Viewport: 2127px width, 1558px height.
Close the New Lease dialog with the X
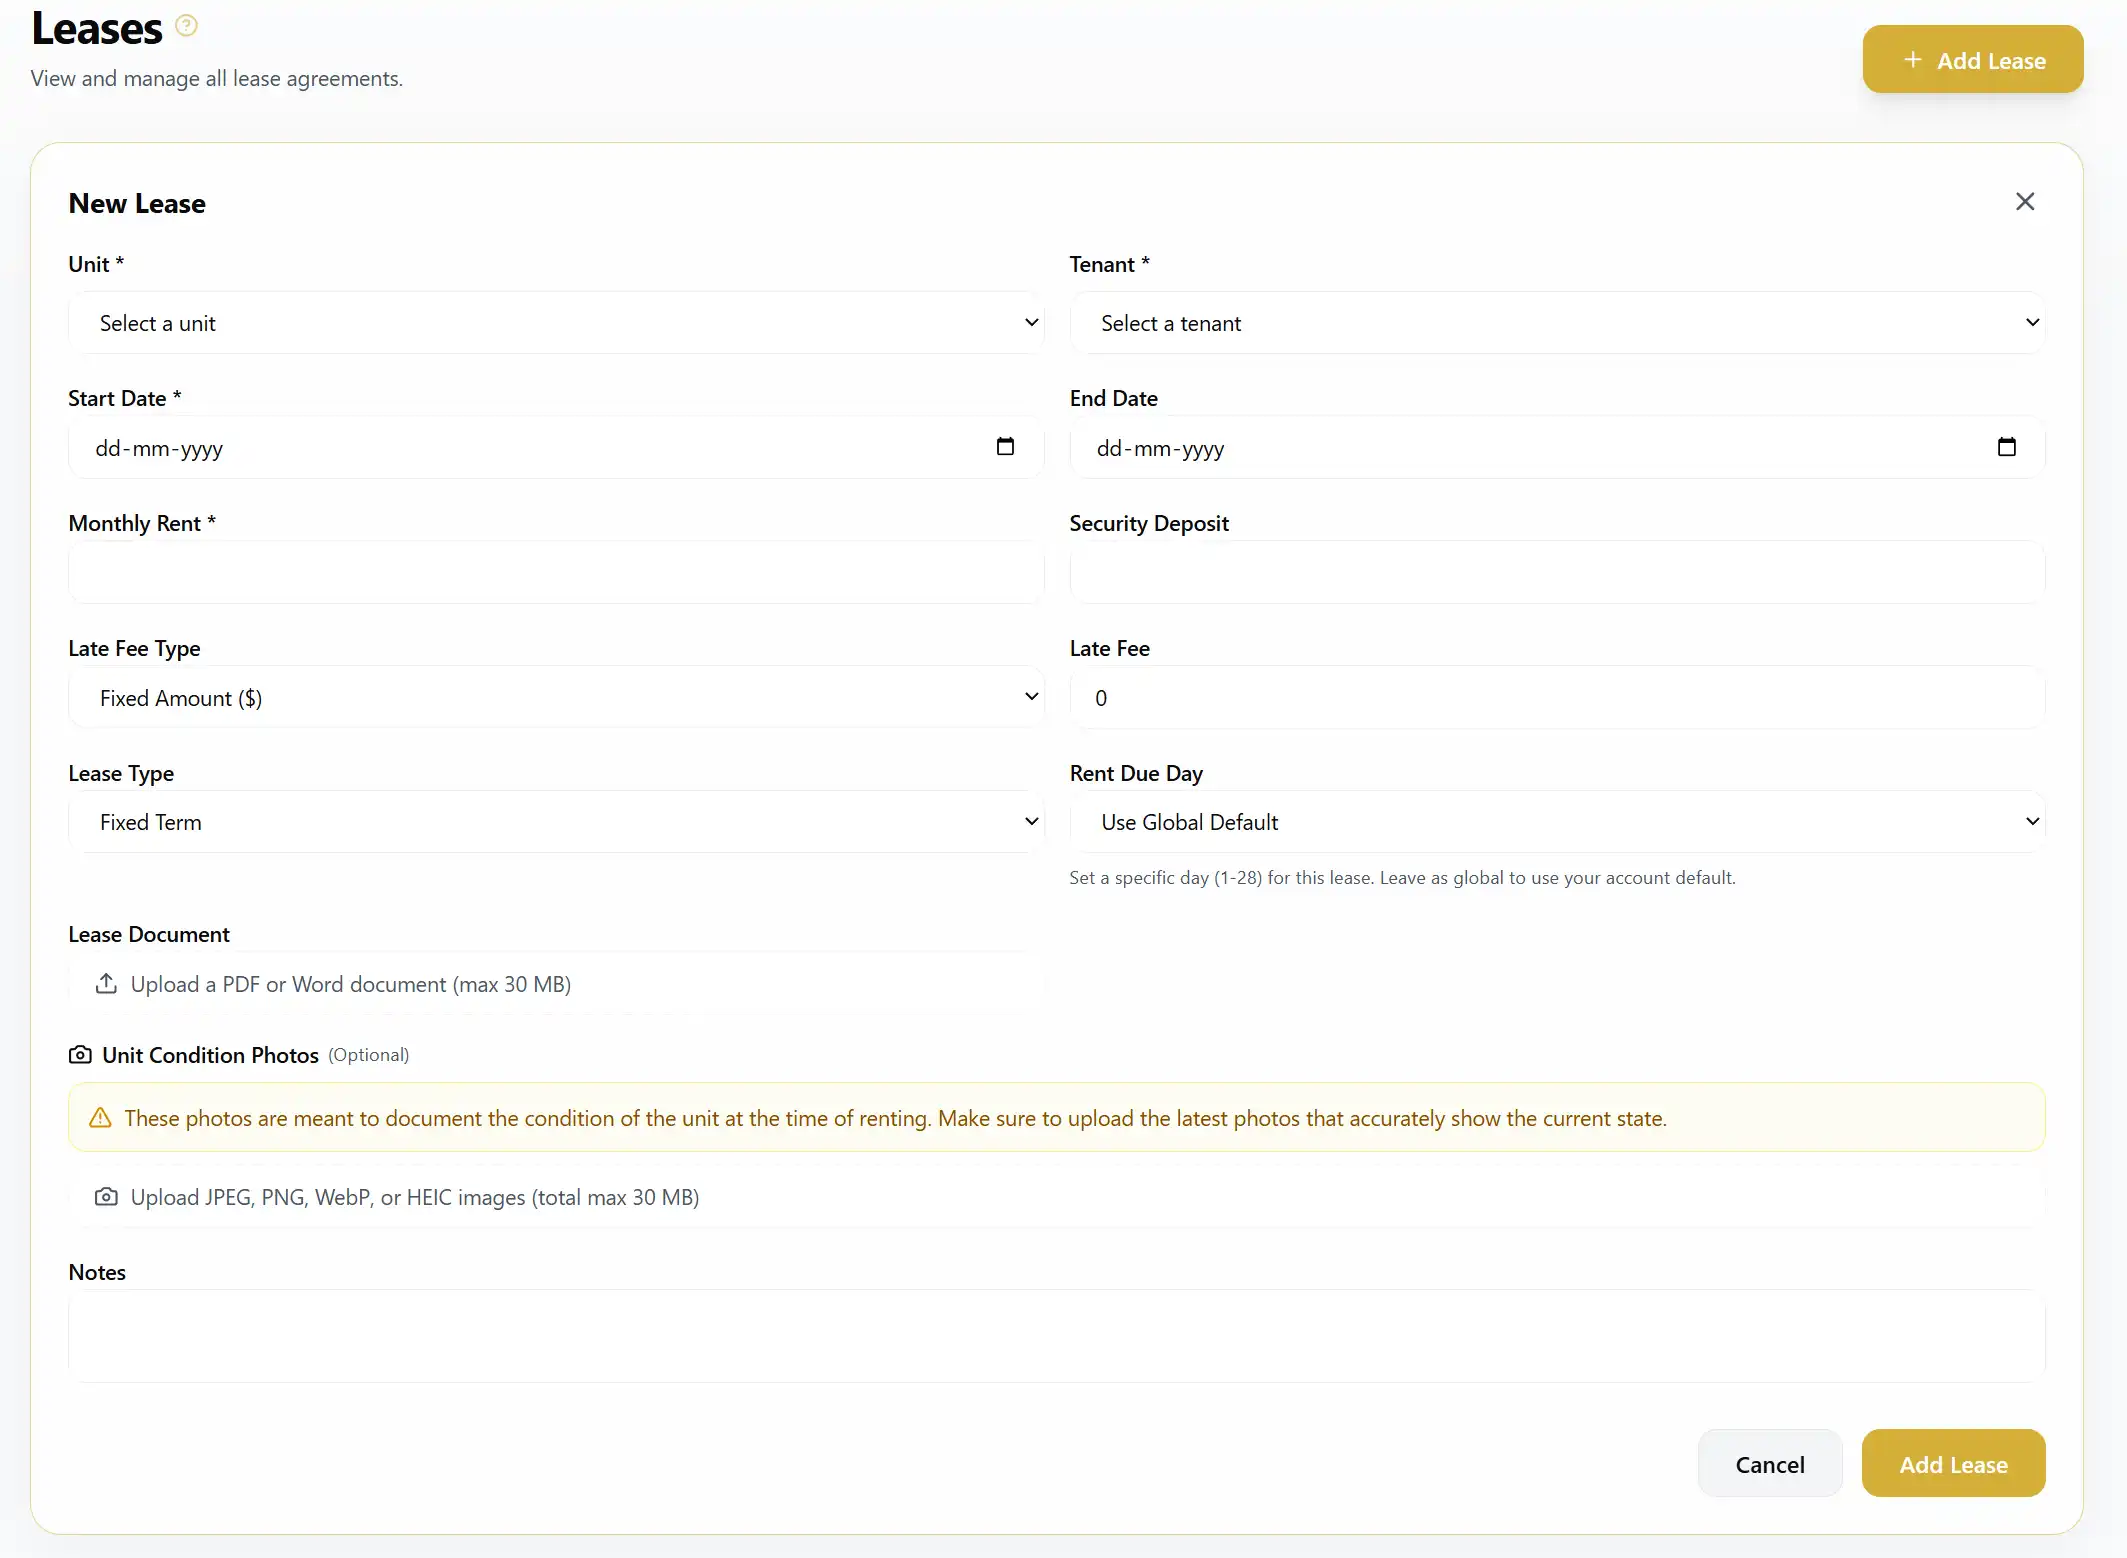tap(2025, 201)
